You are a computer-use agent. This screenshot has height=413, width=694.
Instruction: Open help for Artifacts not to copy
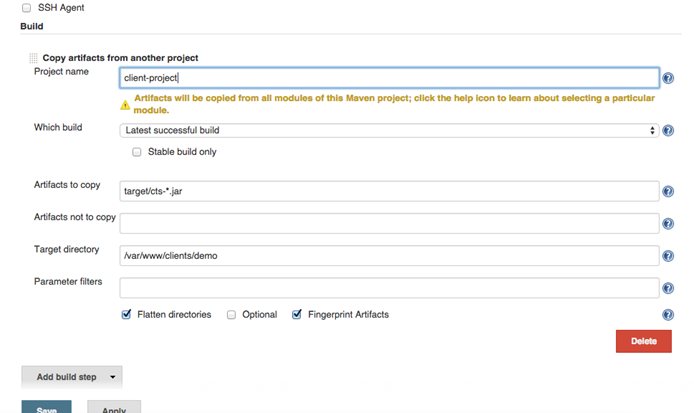pyautogui.click(x=667, y=224)
